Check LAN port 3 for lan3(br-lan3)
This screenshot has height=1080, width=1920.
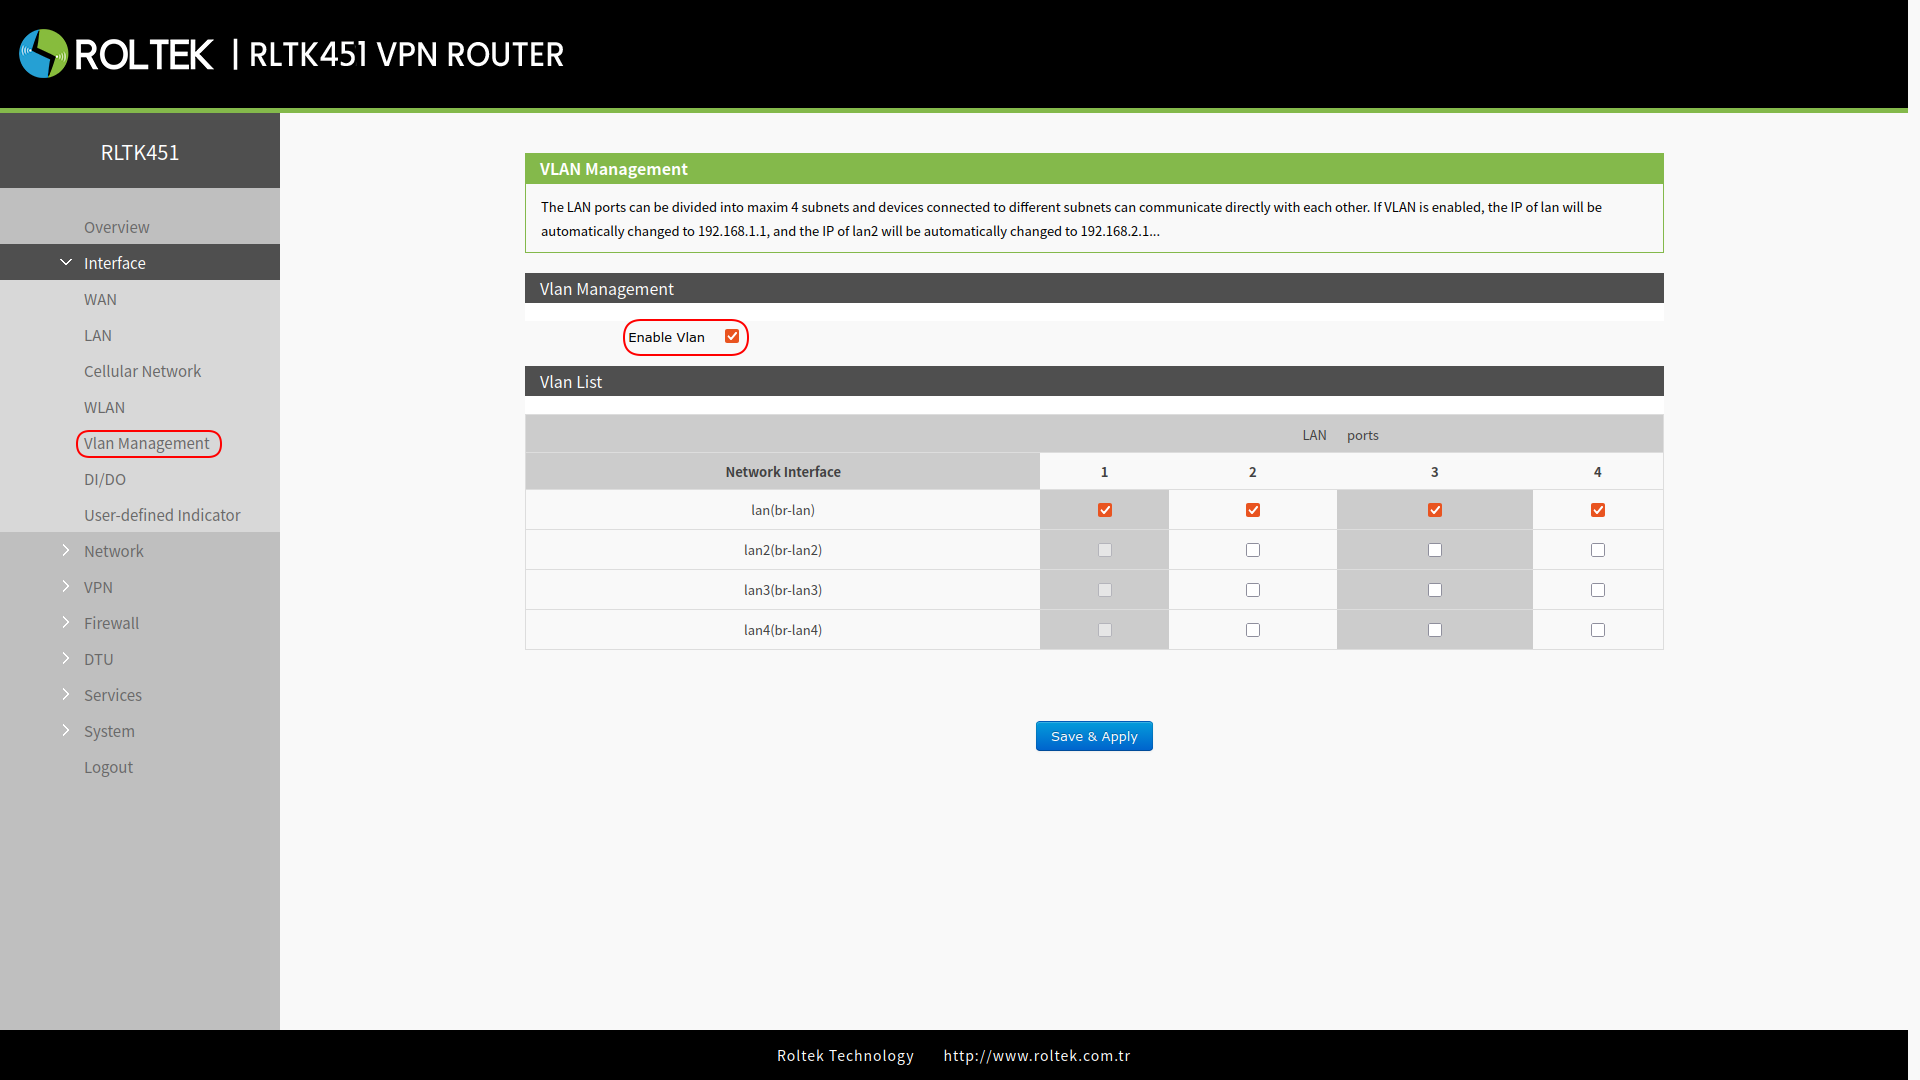pyautogui.click(x=1434, y=589)
